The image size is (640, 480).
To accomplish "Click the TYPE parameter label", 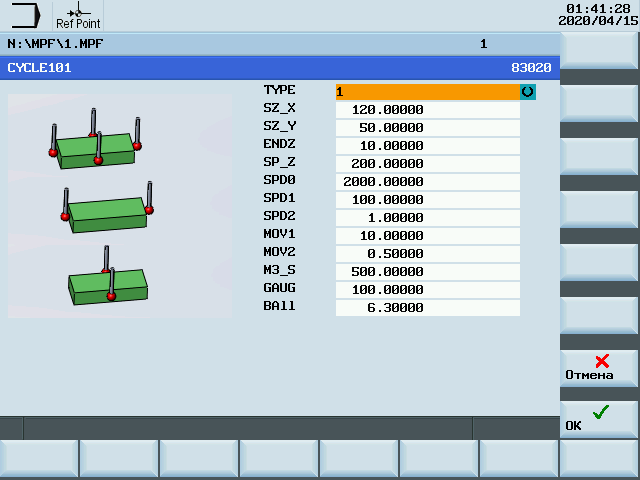I will point(279,90).
